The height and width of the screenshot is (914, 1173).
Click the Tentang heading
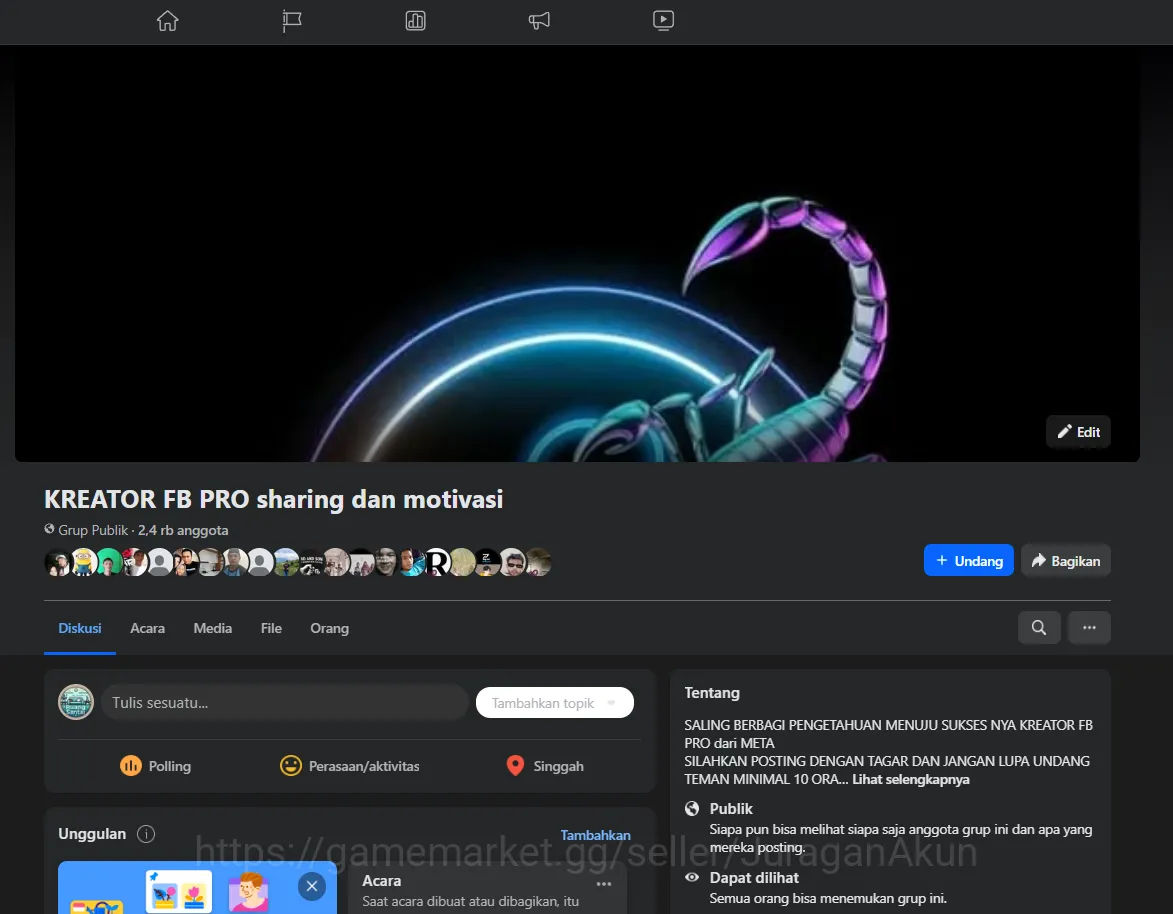712,693
